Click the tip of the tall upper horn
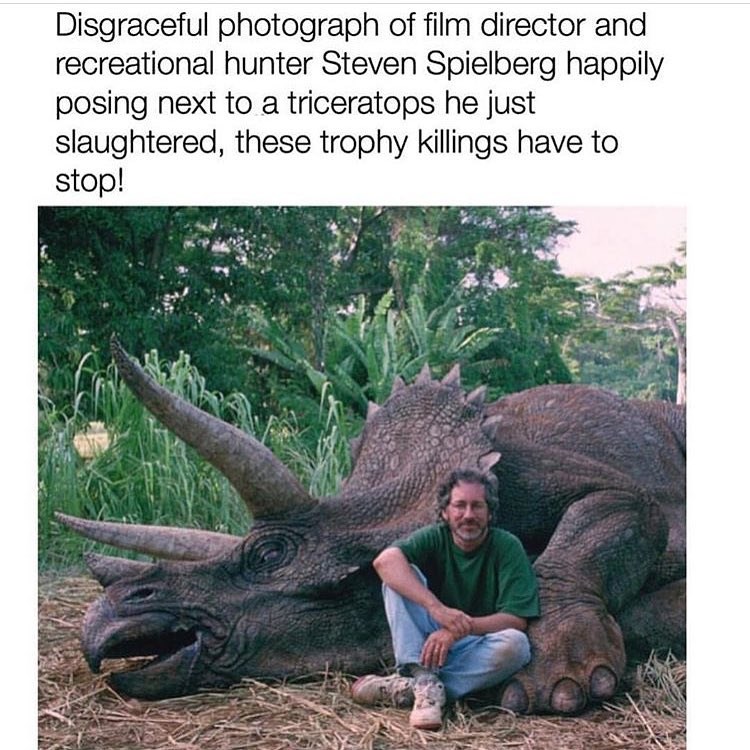750x750 pixels. [117, 347]
